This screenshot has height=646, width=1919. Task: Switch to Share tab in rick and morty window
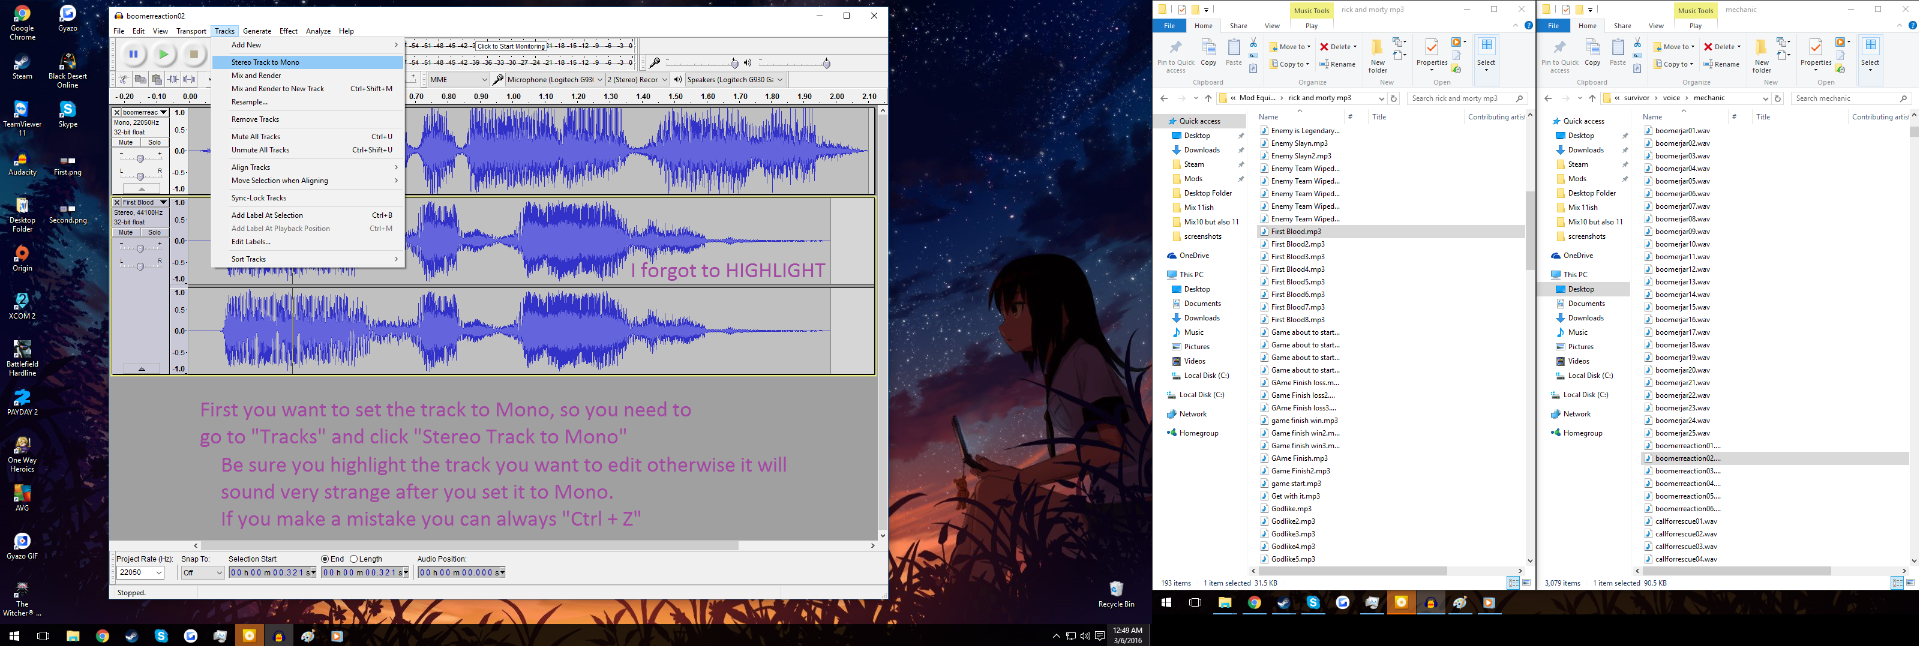coord(1238,26)
